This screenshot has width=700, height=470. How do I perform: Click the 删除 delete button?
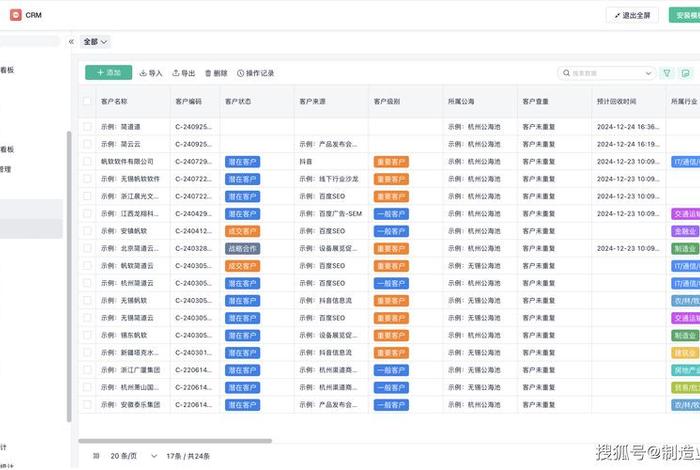tap(216, 73)
